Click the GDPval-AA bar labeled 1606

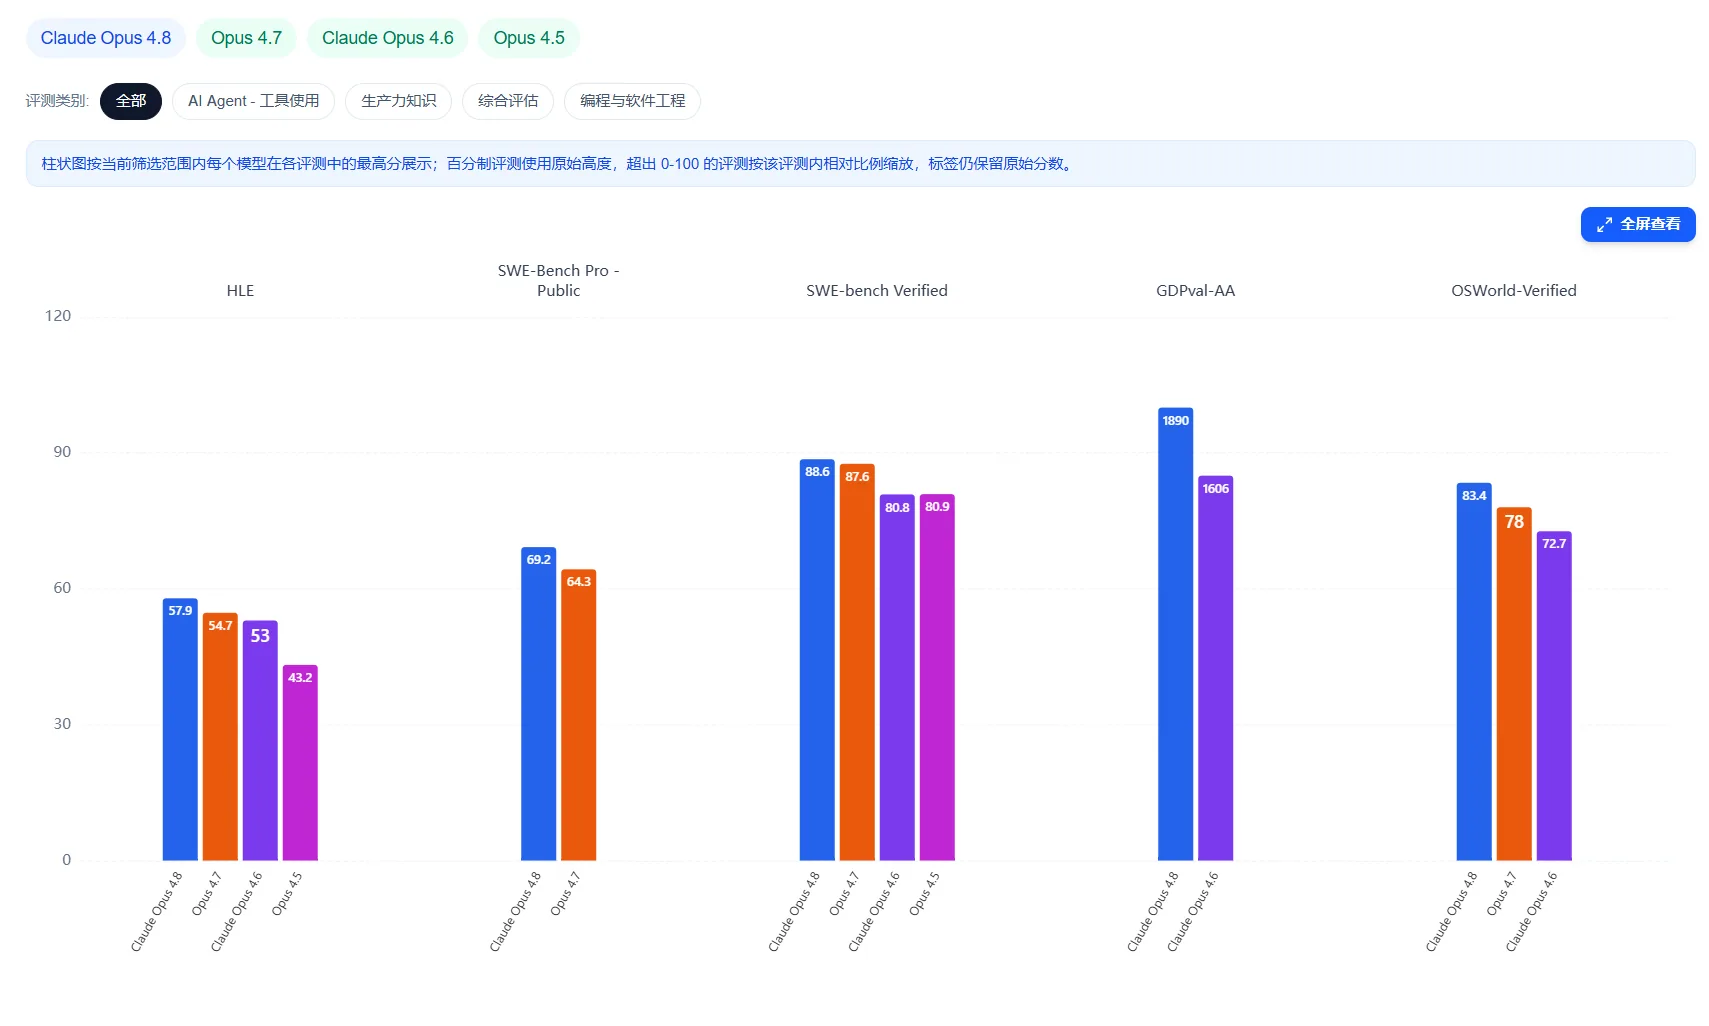(1216, 668)
